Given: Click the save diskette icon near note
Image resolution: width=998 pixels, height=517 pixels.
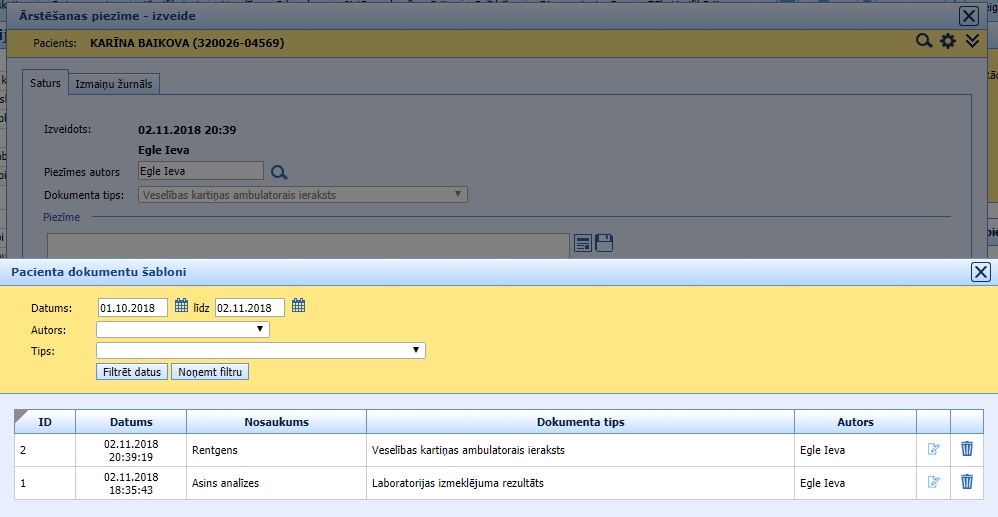Looking at the screenshot, I should (604, 242).
